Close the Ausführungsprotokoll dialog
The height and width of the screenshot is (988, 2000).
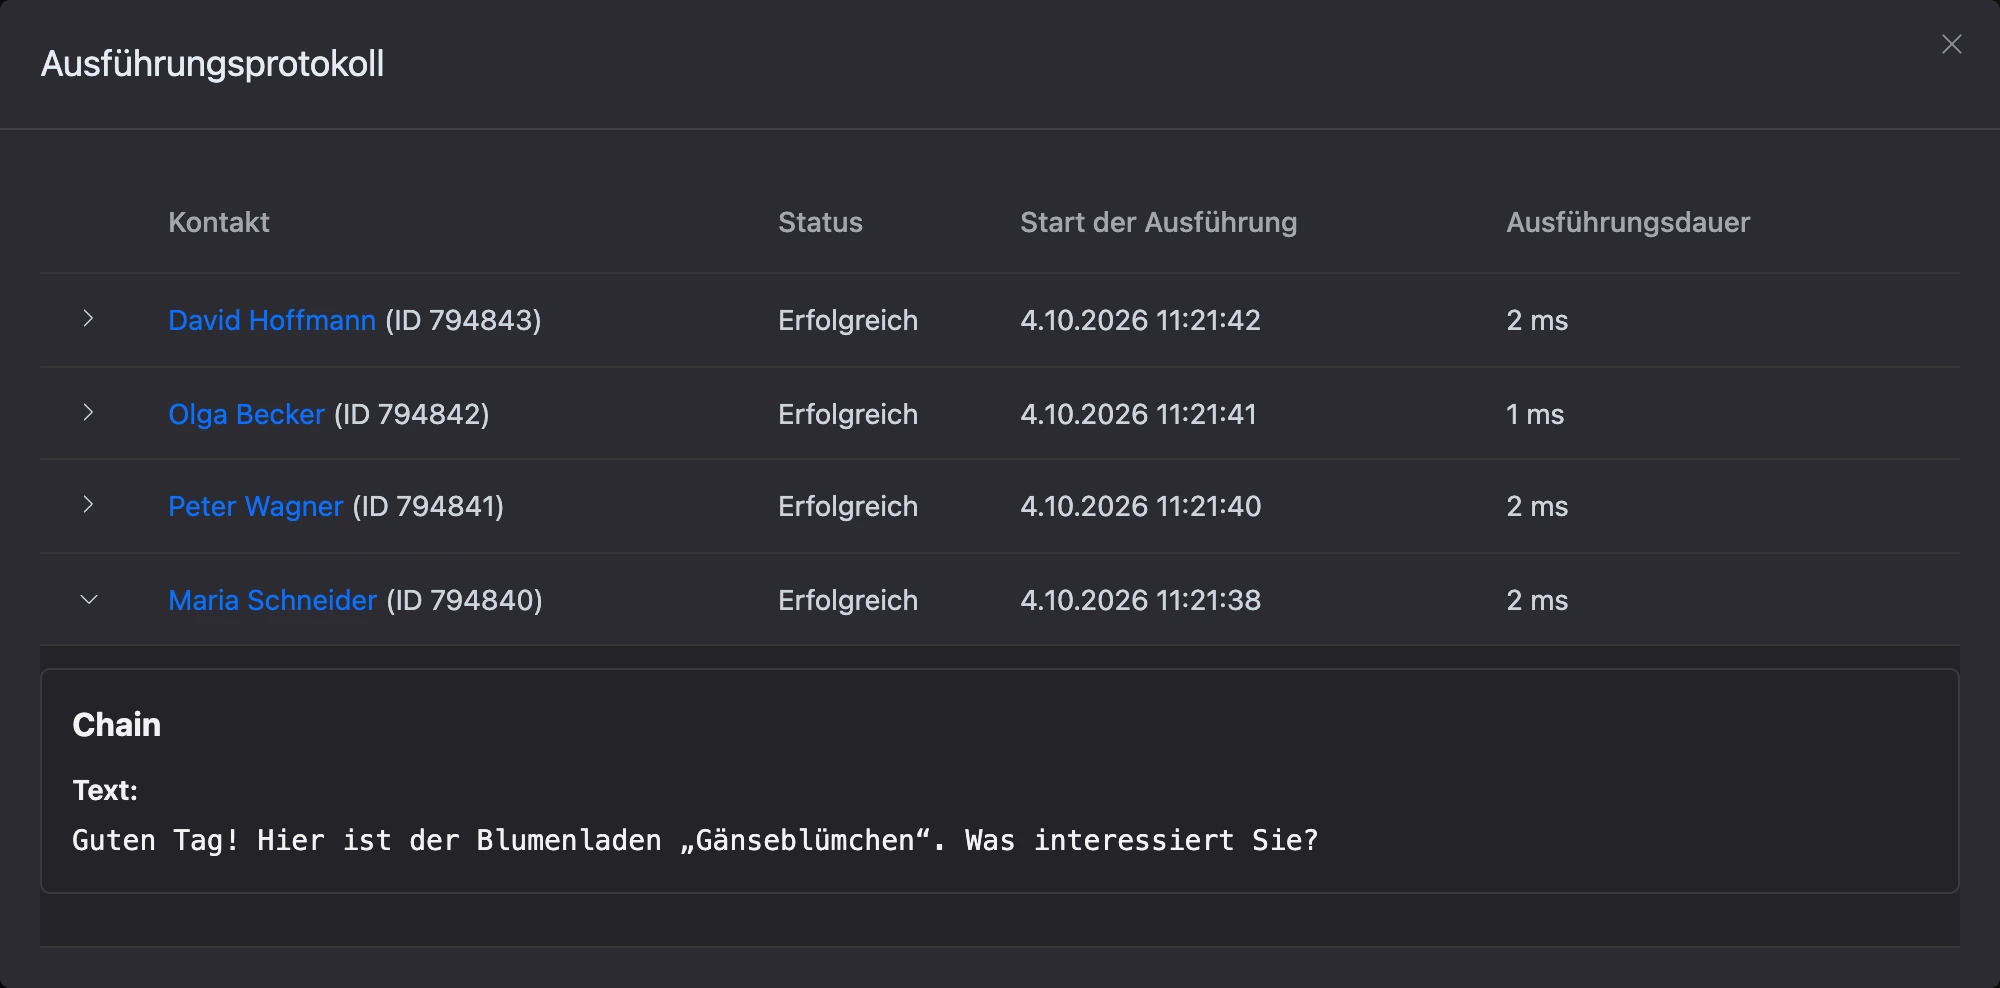pos(1951,44)
